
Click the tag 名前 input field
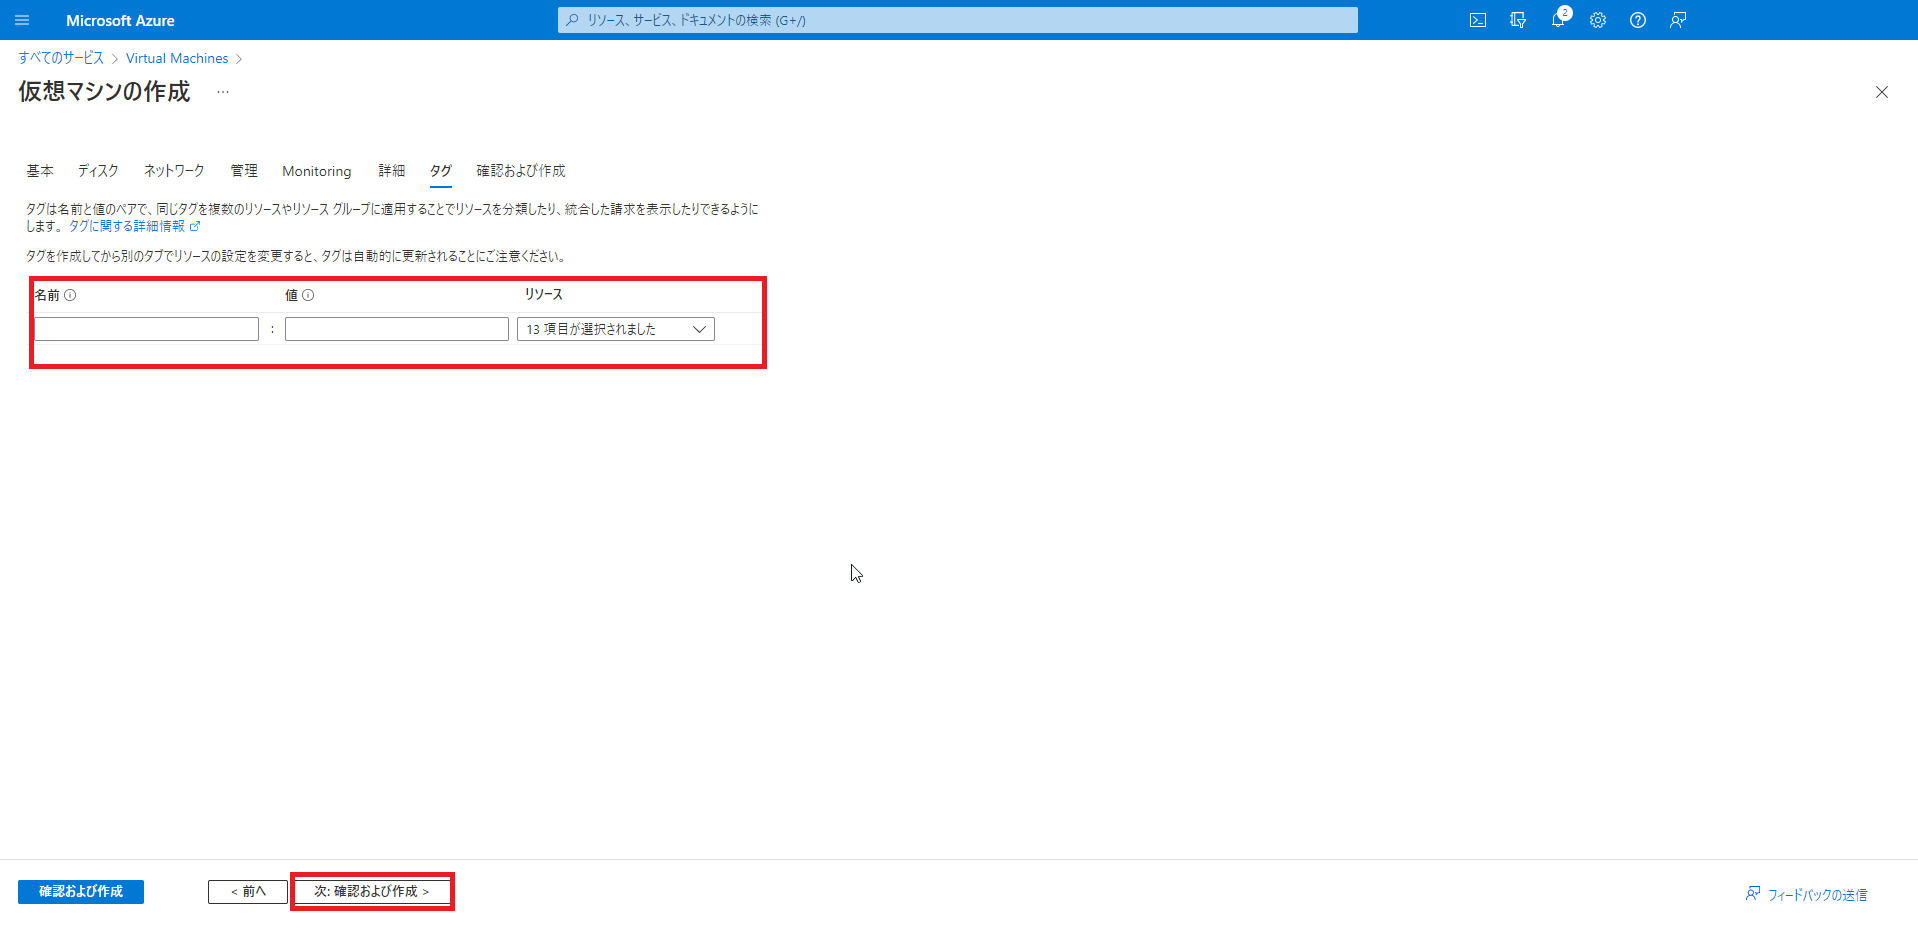(x=146, y=329)
